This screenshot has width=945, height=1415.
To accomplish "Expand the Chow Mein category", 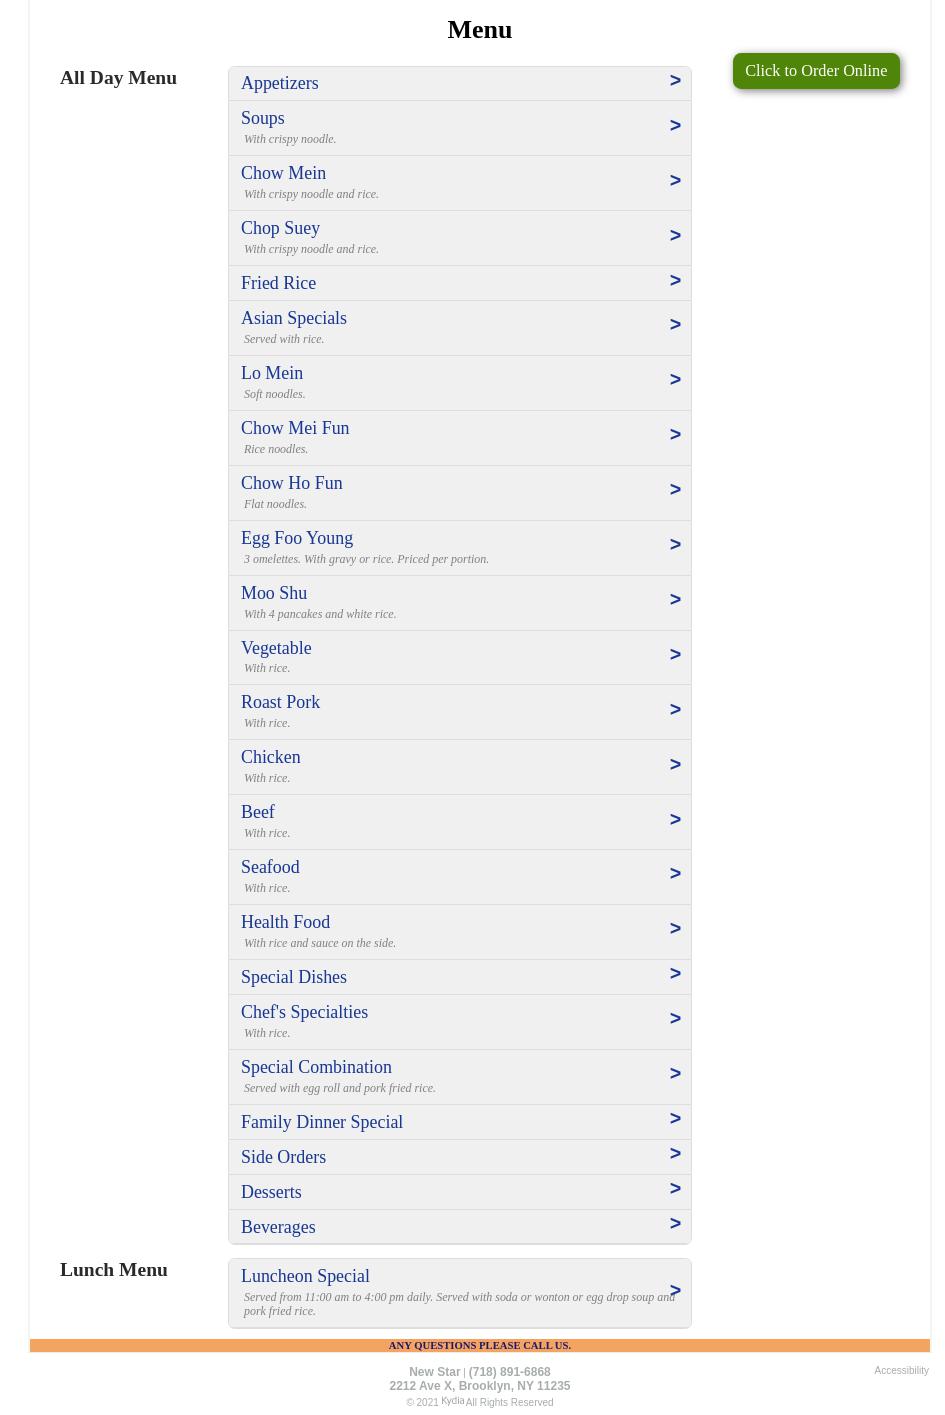I will coord(284,173).
